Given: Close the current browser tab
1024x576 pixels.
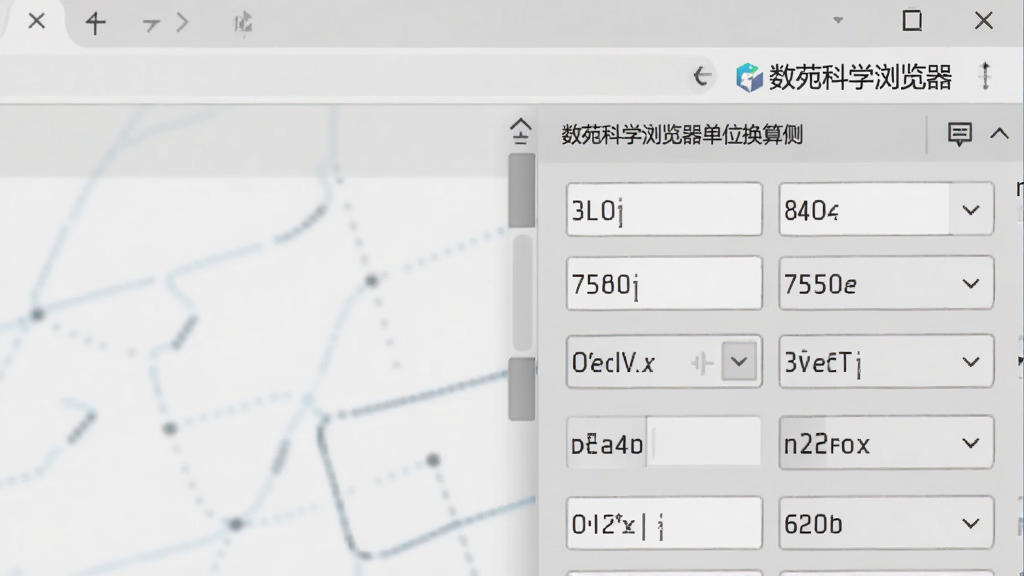Looking at the screenshot, I should [x=37, y=22].
